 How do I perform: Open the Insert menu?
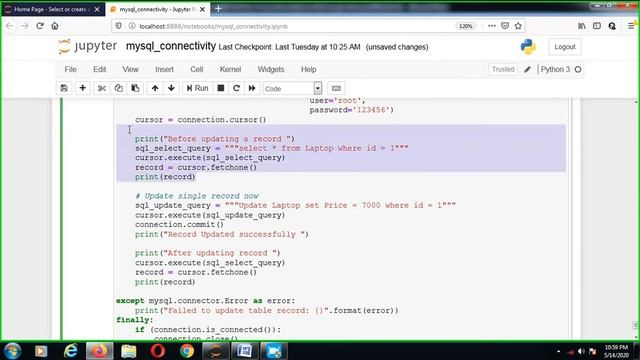click(164, 69)
